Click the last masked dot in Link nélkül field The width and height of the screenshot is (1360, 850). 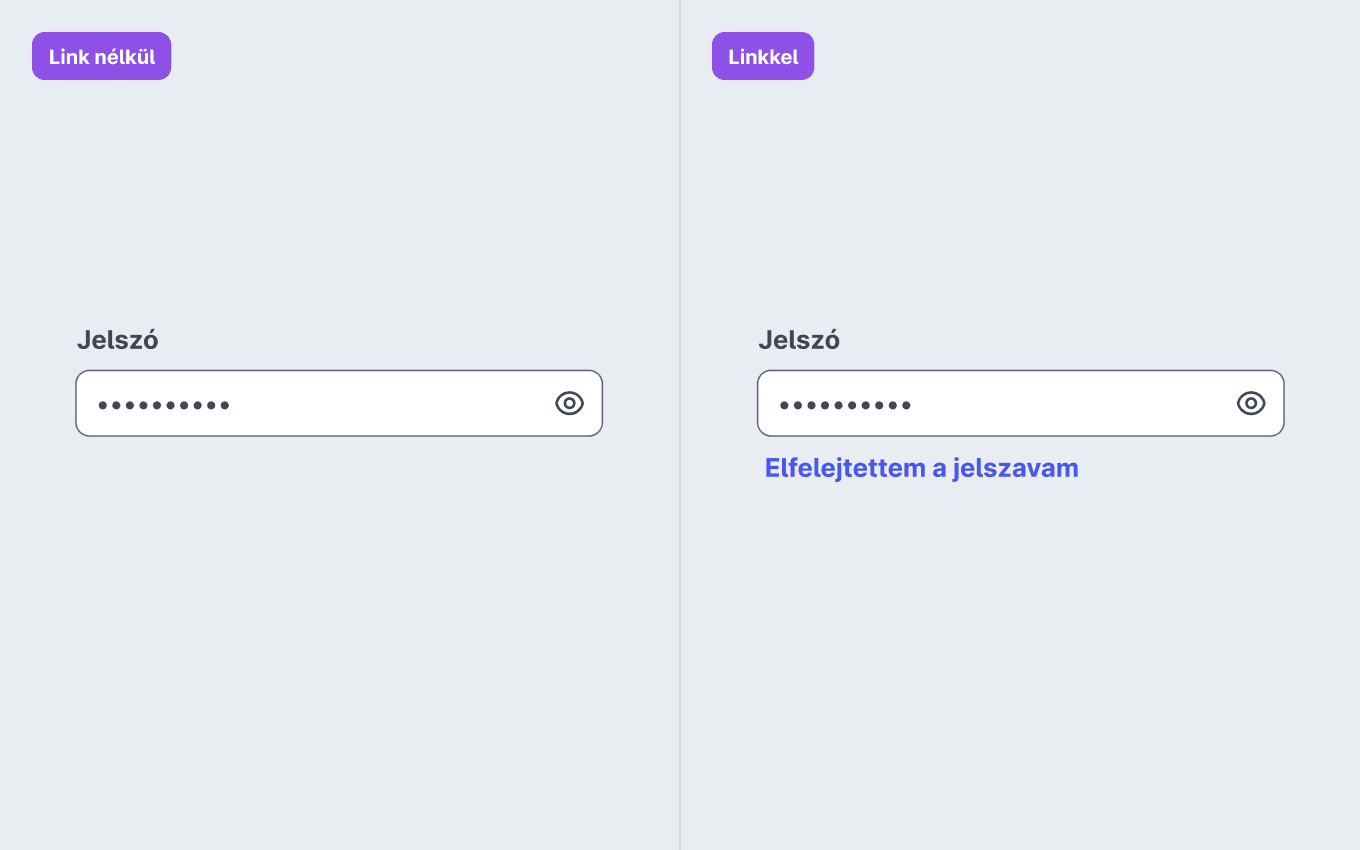(x=225, y=405)
